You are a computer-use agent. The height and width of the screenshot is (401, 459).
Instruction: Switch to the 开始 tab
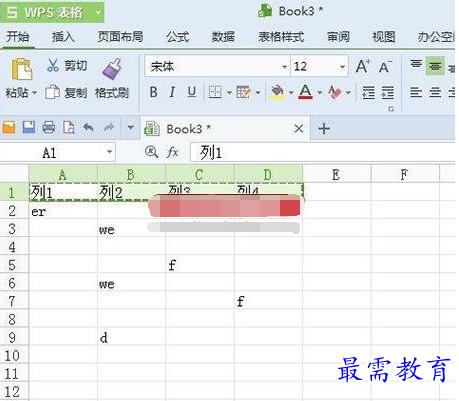[18, 36]
